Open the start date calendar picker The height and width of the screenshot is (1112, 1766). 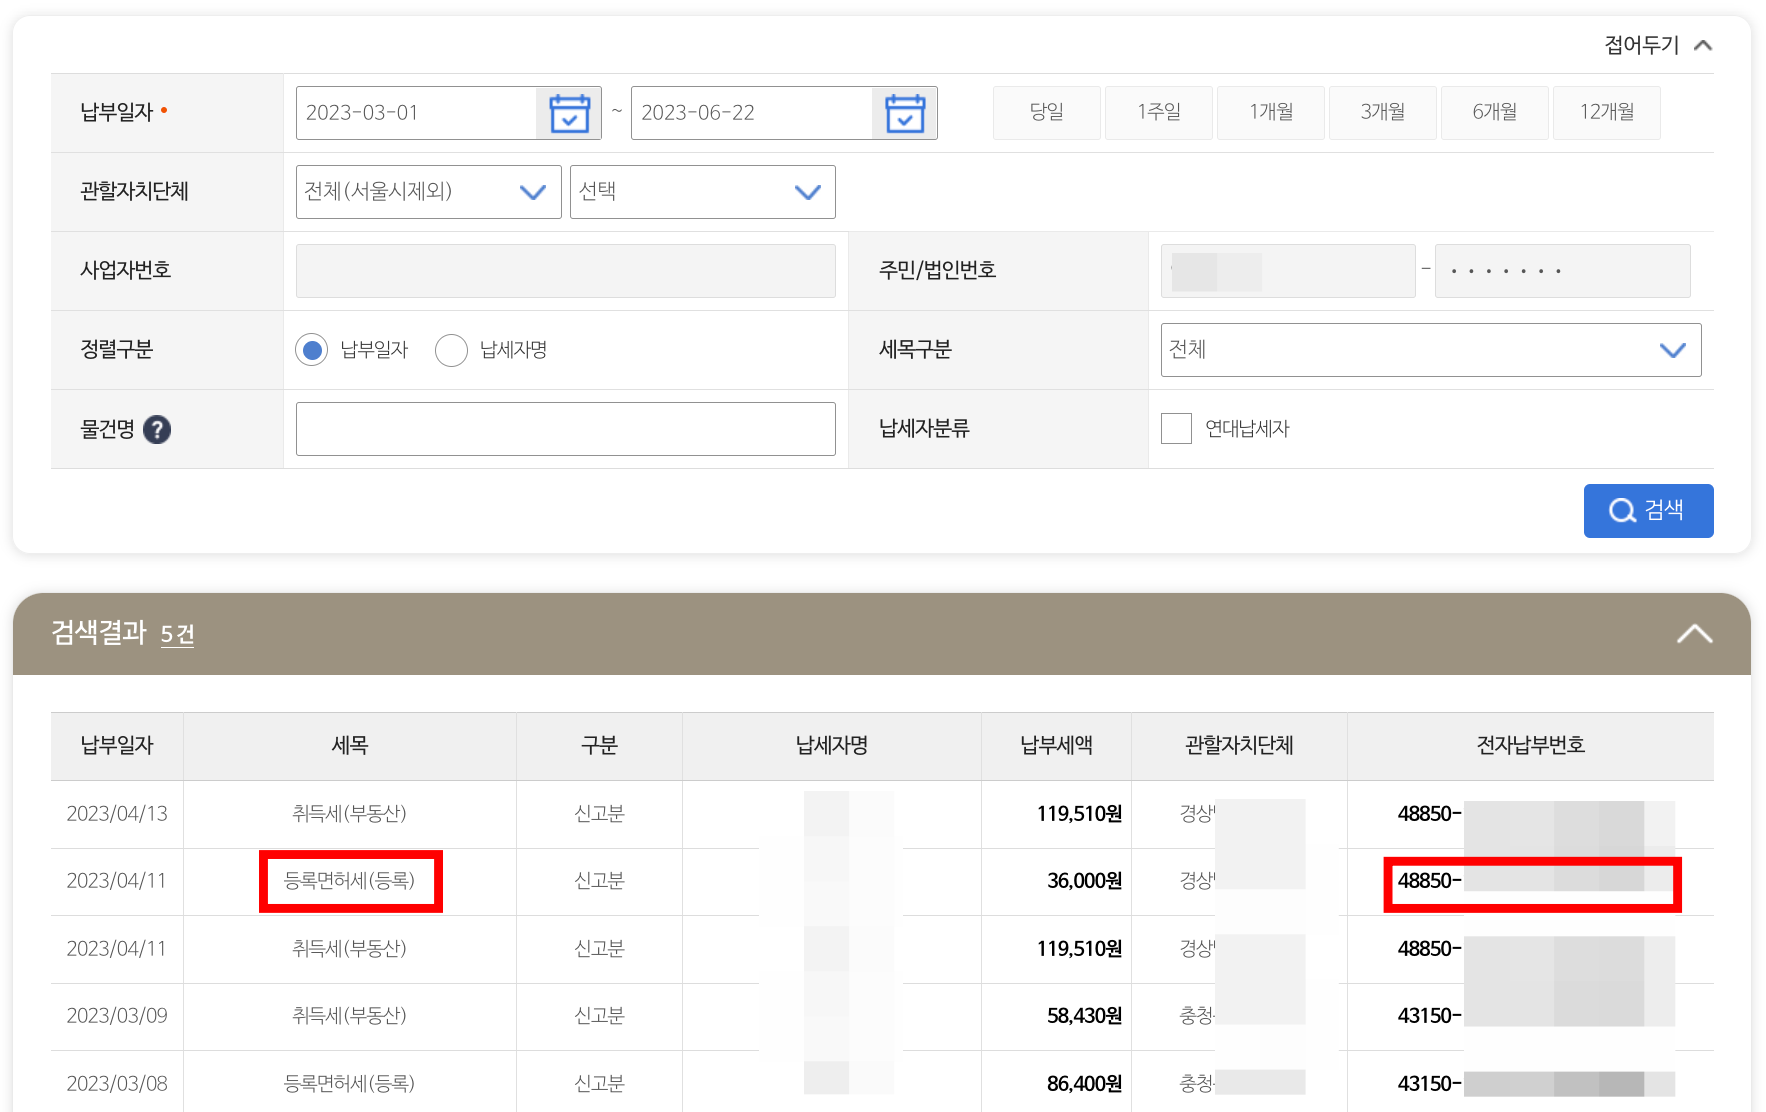pos(569,113)
